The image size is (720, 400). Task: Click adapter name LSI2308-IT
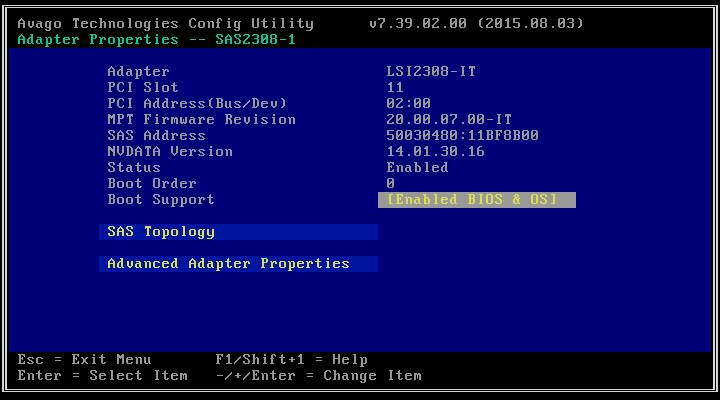(x=431, y=72)
